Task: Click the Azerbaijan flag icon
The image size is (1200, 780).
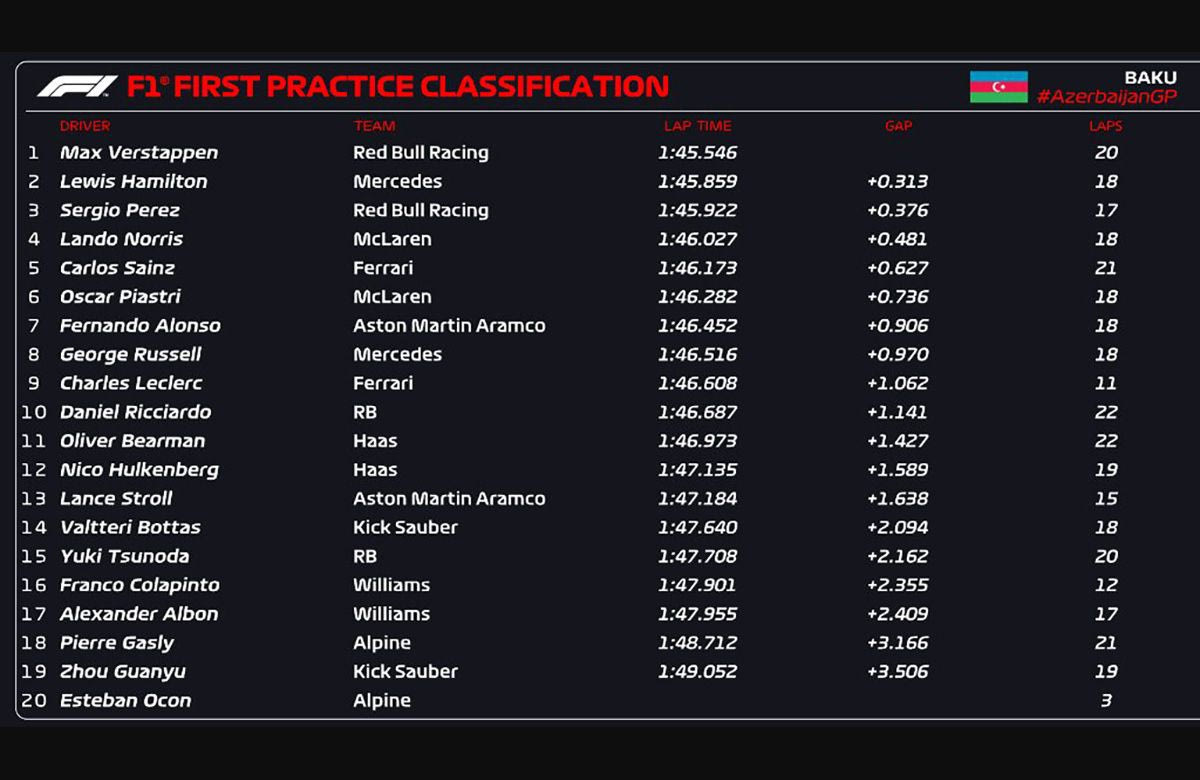Action: coord(998,87)
